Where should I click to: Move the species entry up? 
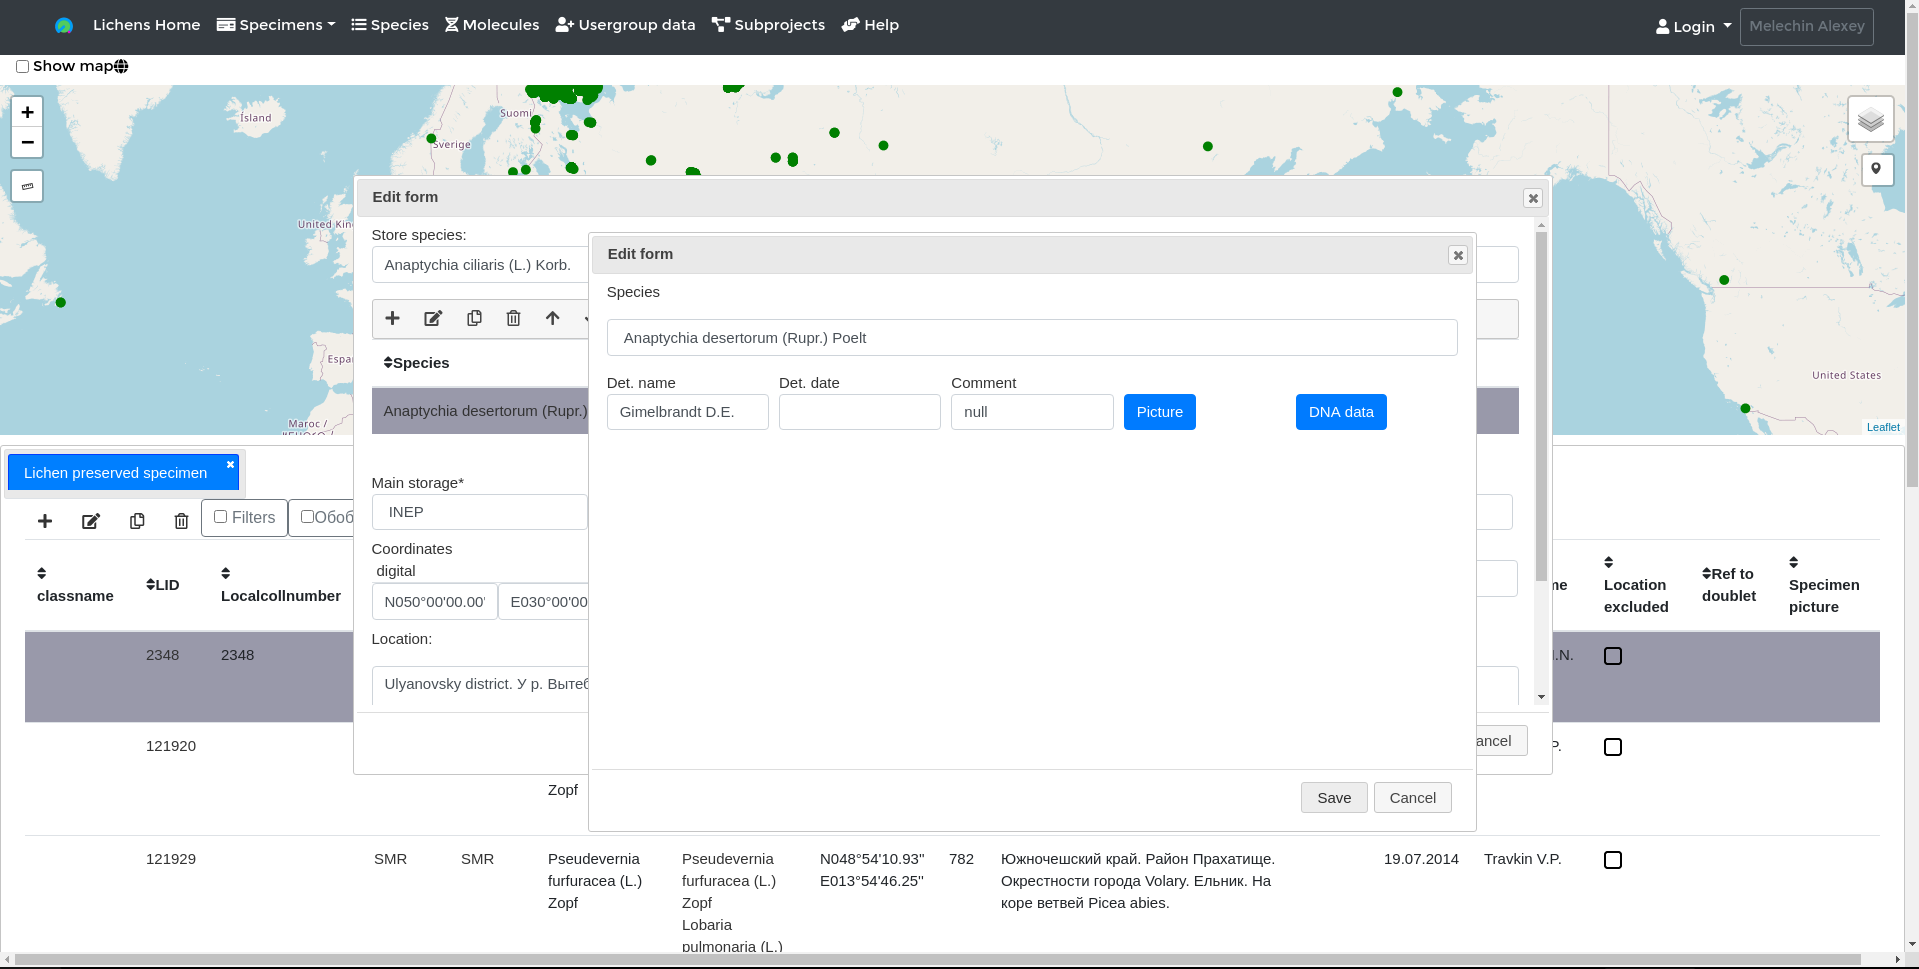click(x=552, y=318)
